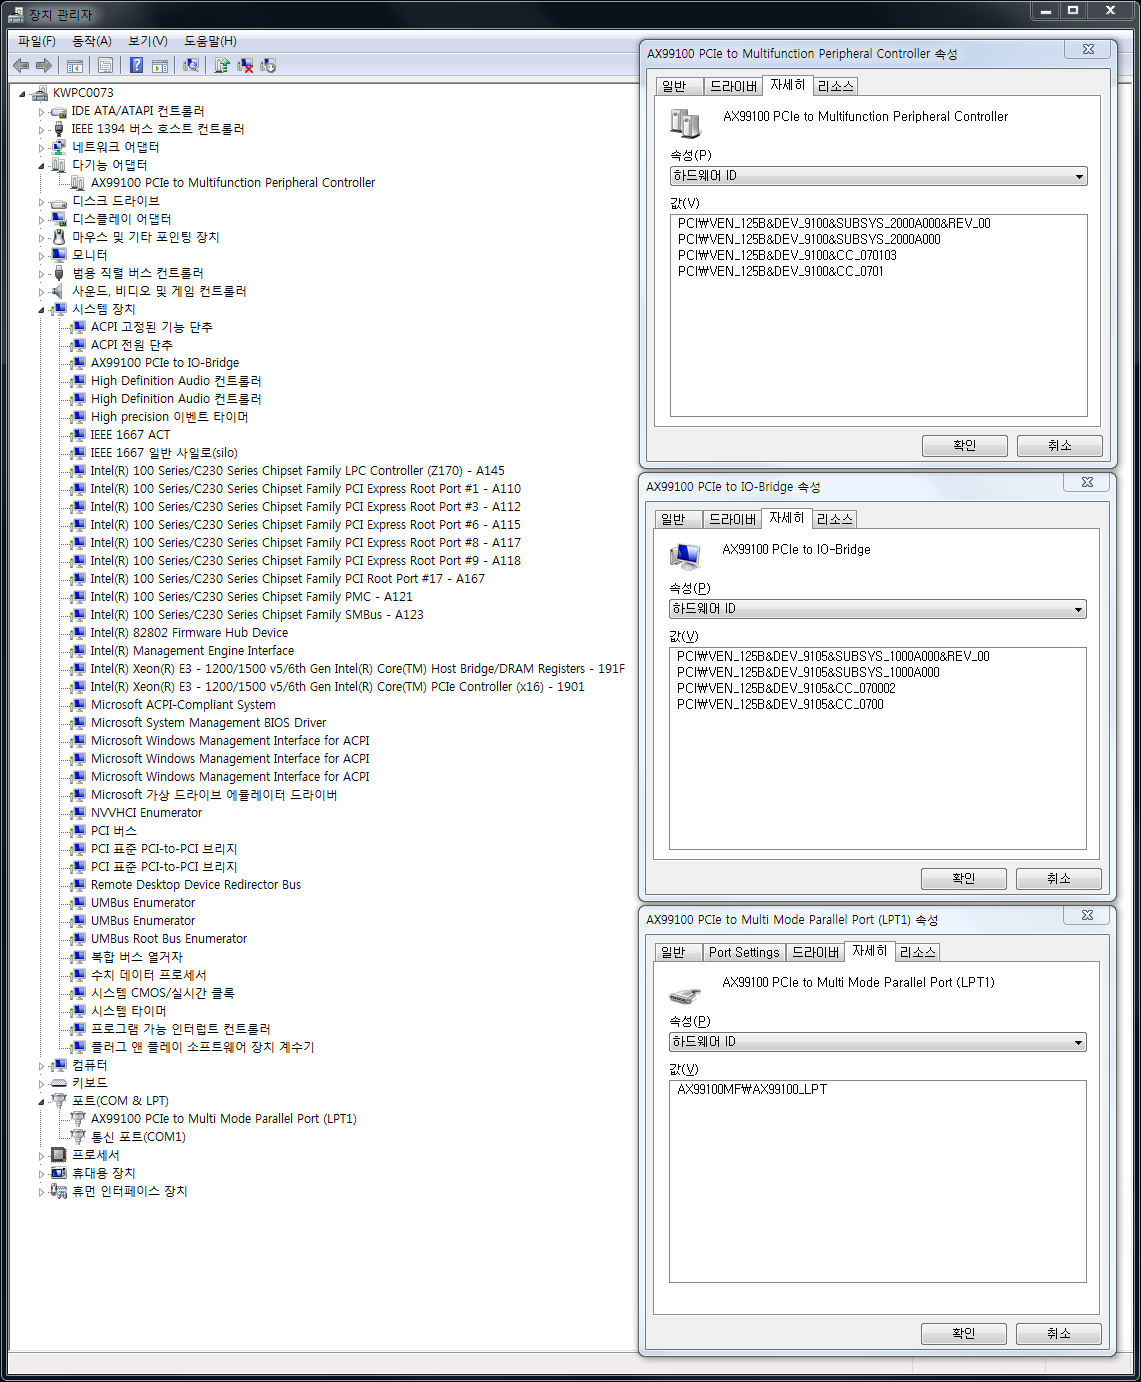The width and height of the screenshot is (1141, 1382).
Task: Switch to 리소스 tab in Multifunction Controller dialog
Action: (x=836, y=86)
